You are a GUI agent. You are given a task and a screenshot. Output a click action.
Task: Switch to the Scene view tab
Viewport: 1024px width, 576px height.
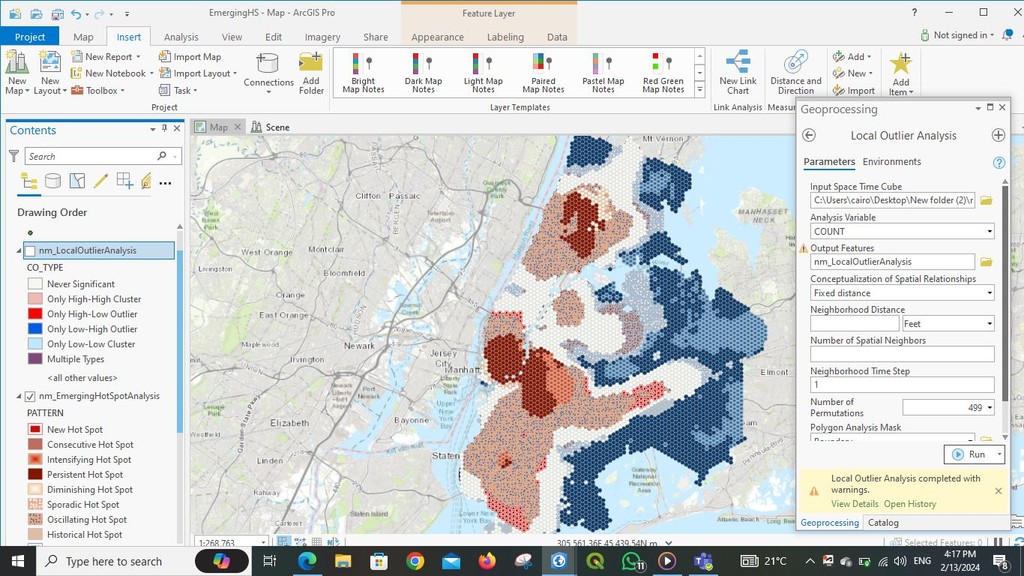271,127
